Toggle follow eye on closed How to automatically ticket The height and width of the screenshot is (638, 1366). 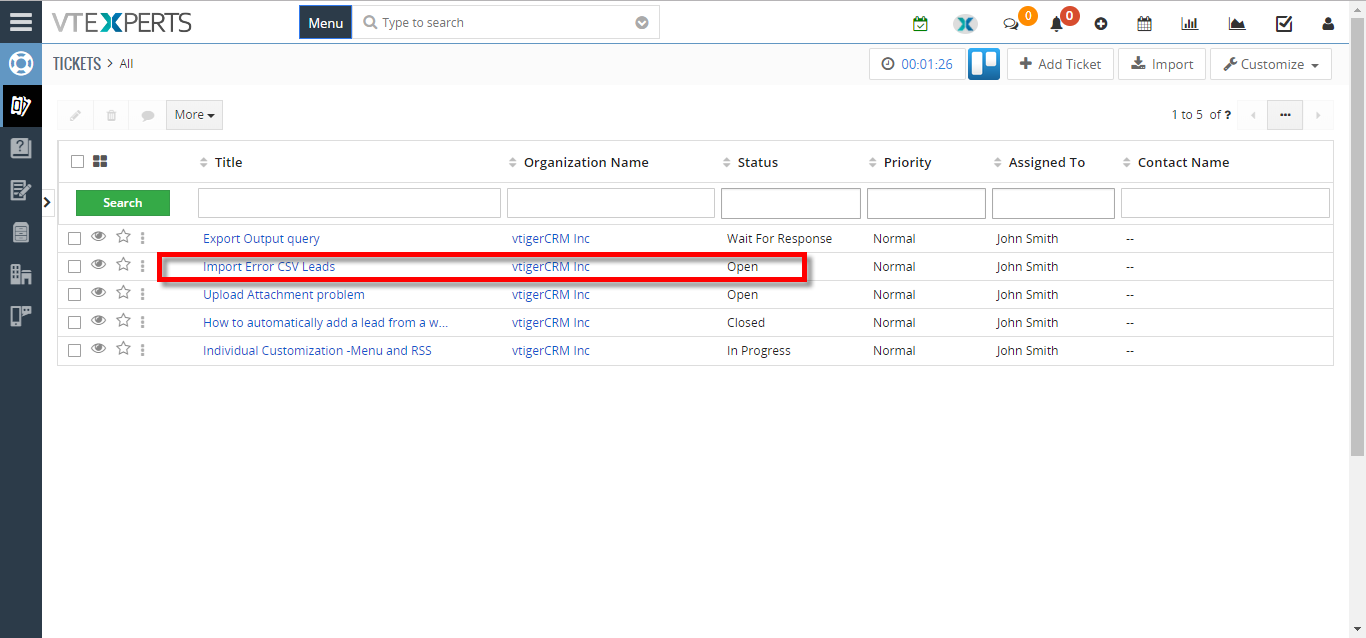point(98,321)
